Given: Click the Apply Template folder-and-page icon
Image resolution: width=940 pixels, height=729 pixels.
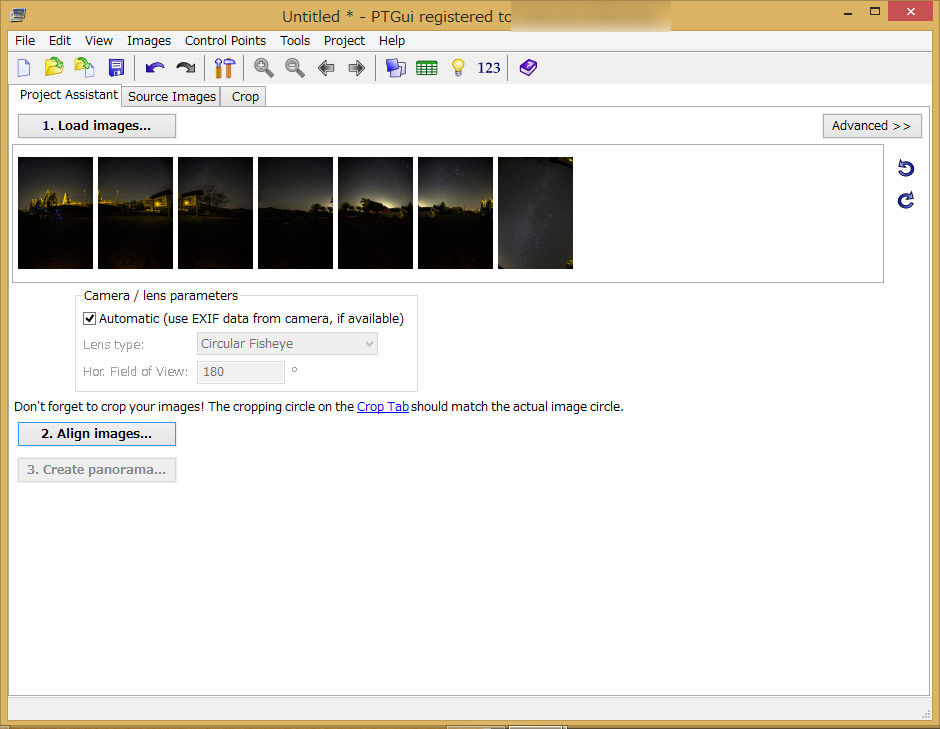Looking at the screenshot, I should [x=85, y=68].
